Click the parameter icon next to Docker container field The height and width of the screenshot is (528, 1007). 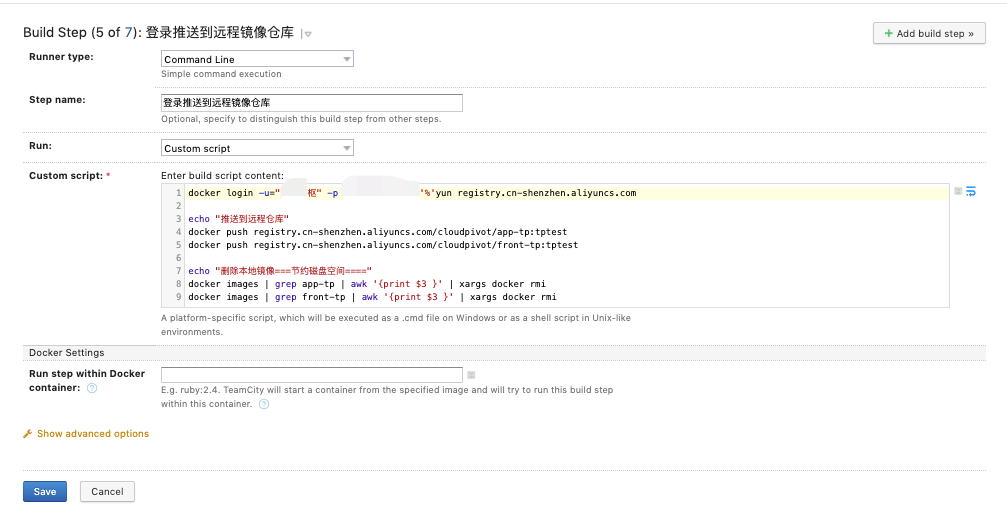coord(471,375)
